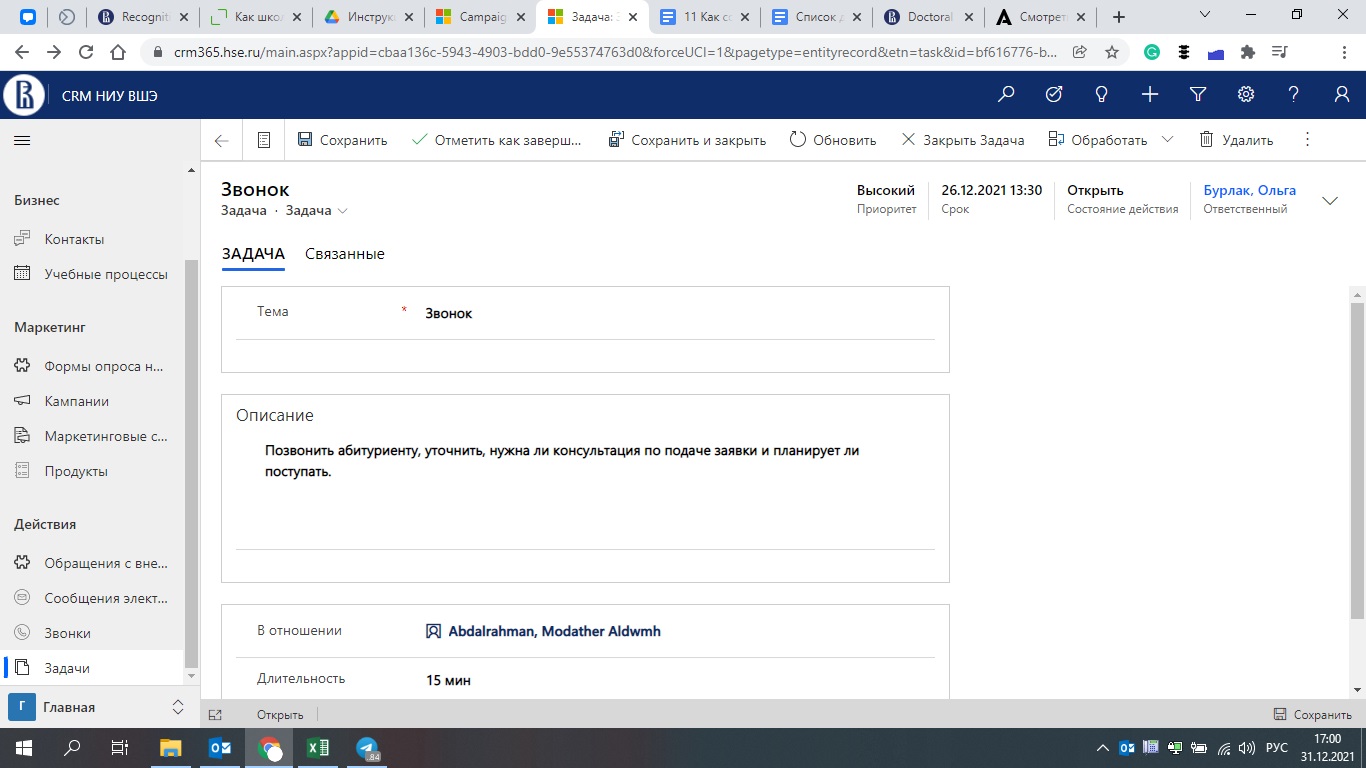
Task: Click Сохранить in the command bar
Action: tap(342, 140)
